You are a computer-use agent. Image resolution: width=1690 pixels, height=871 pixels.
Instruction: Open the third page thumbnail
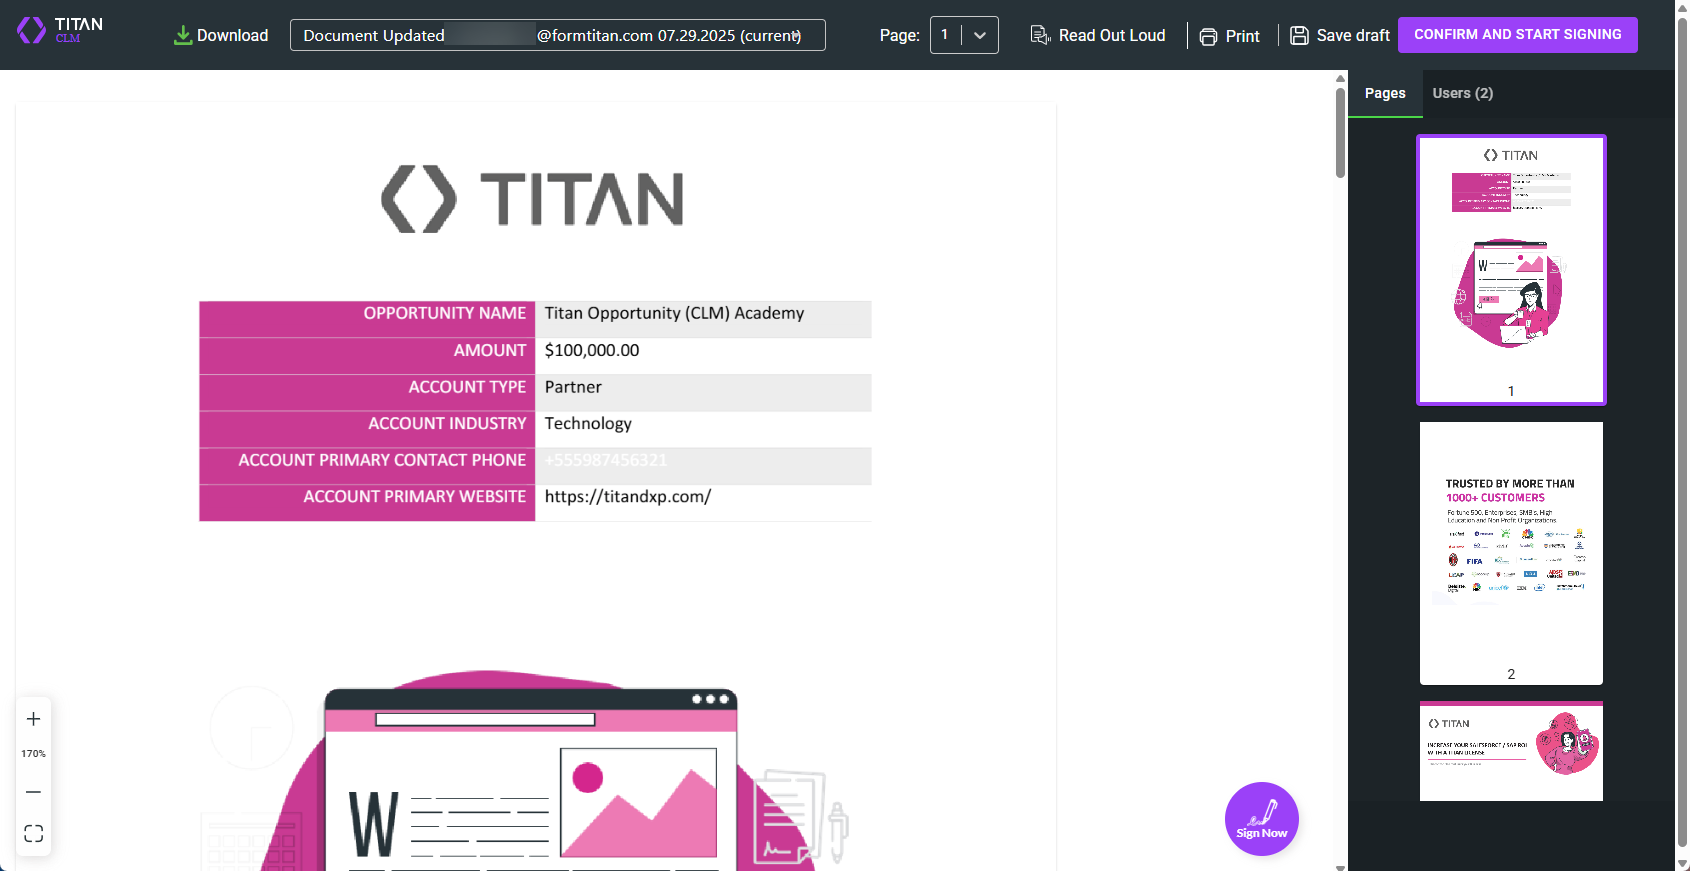pos(1510,752)
